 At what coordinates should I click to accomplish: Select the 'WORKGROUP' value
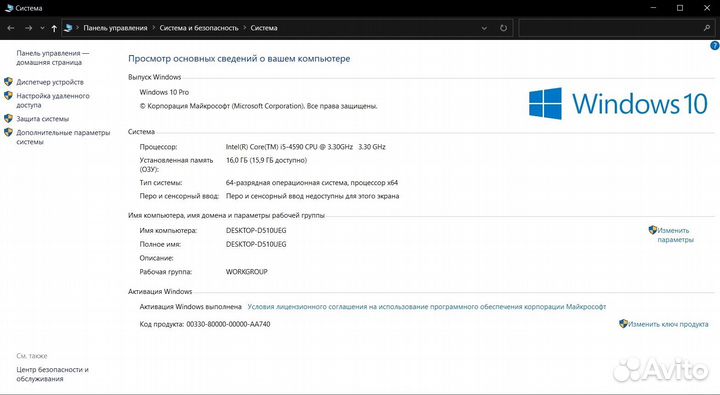click(247, 271)
